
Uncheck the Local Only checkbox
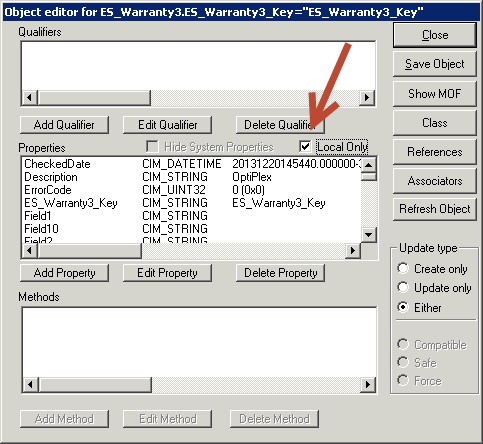coord(305,146)
